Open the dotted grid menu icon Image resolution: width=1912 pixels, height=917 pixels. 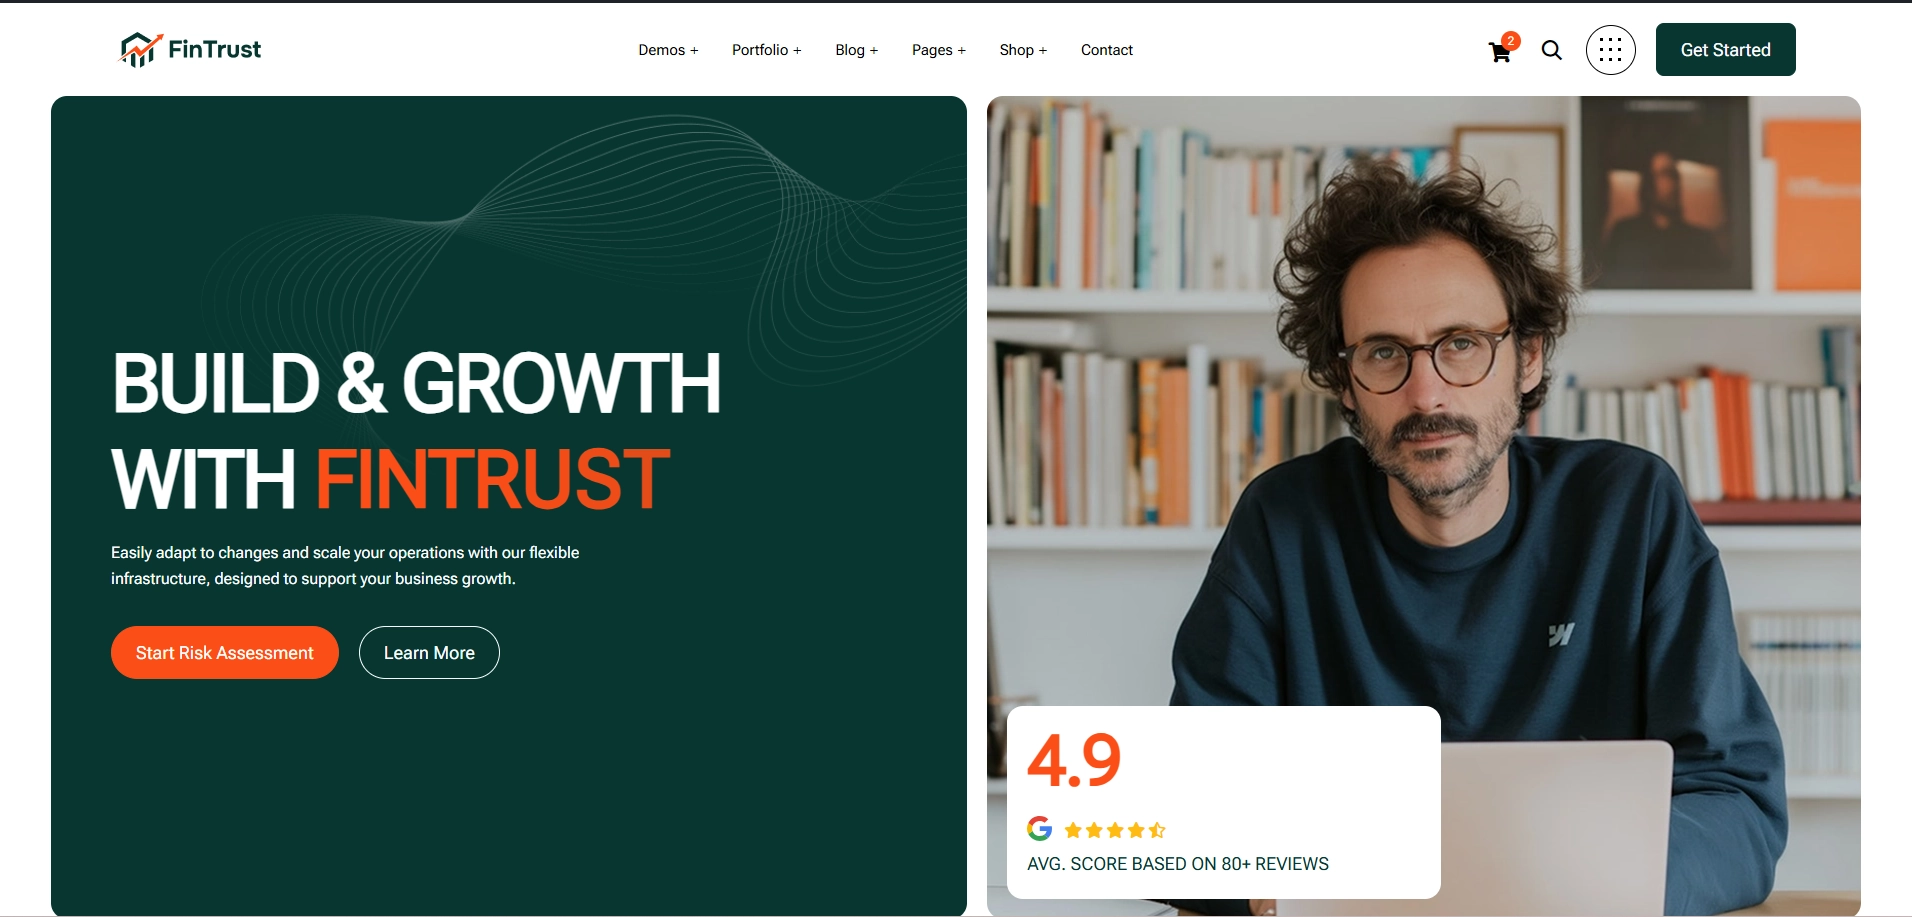point(1610,50)
